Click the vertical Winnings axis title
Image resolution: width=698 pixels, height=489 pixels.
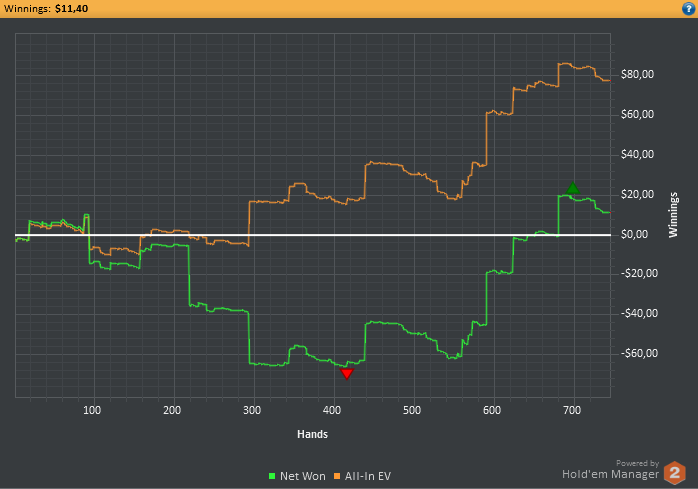pos(673,215)
